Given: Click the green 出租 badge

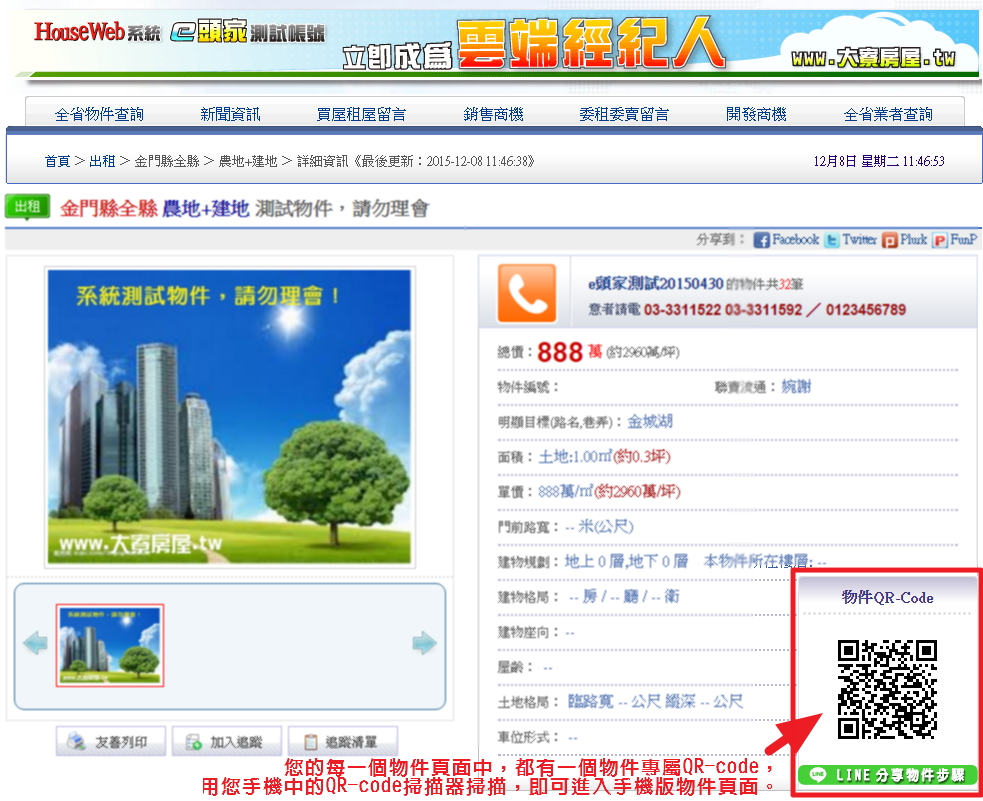Looking at the screenshot, I should [27, 206].
